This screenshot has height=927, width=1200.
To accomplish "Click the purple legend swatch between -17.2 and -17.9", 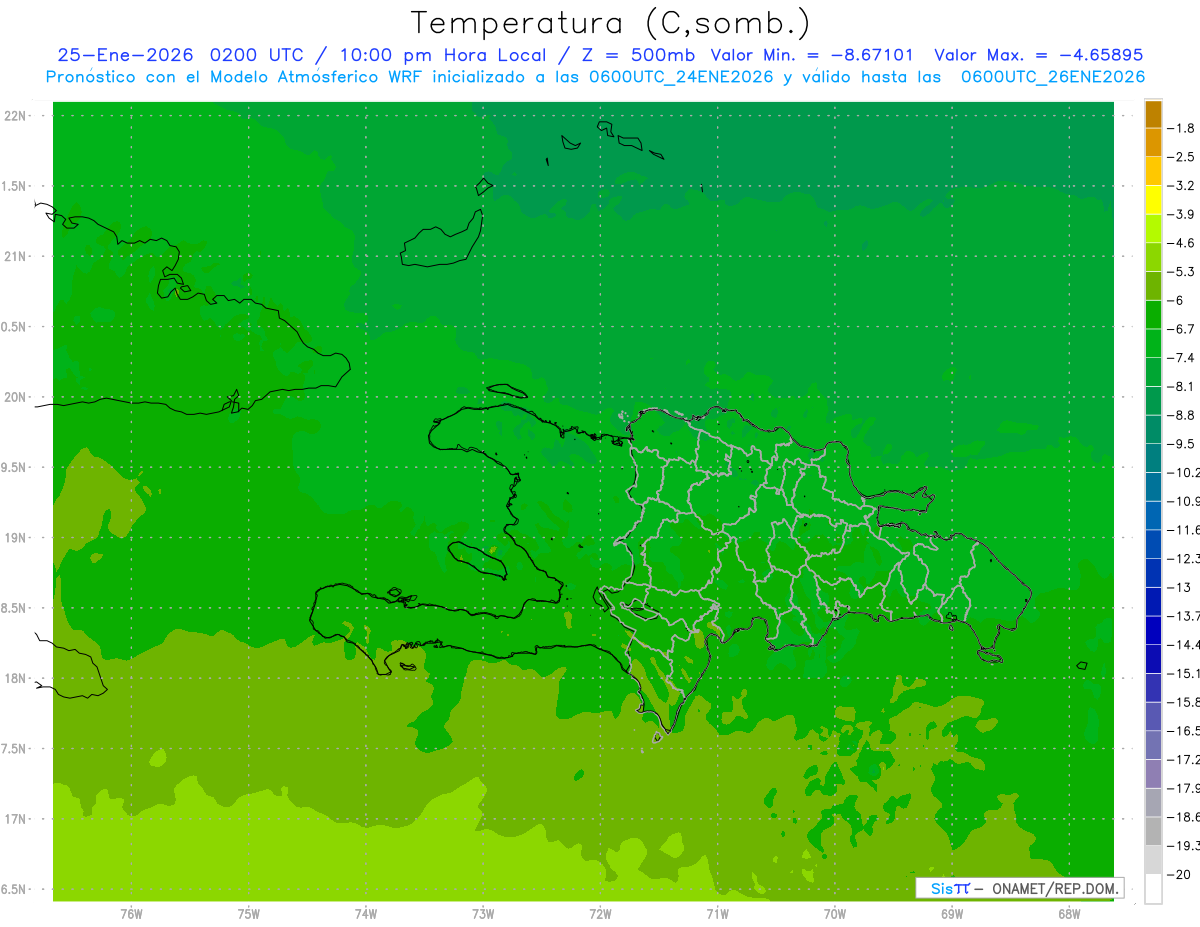I will click(x=1153, y=774).
